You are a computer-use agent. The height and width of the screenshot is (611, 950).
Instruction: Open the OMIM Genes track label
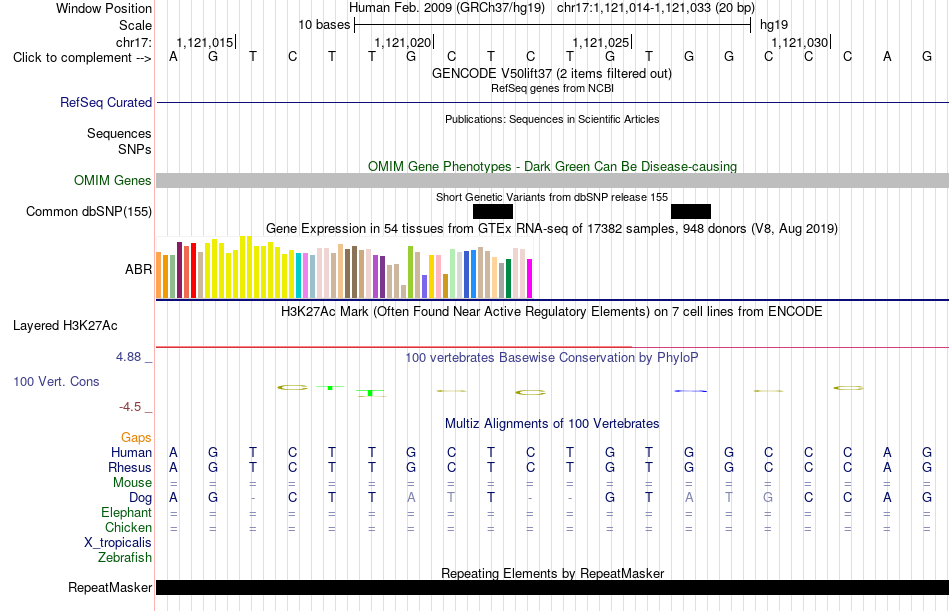click(113, 181)
